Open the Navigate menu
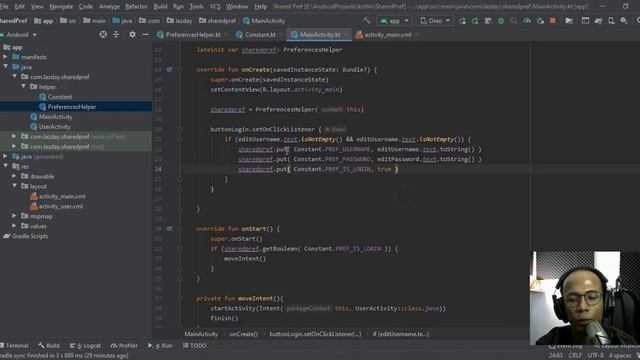Image resolution: width=640 pixels, height=360 pixels. 61,7
